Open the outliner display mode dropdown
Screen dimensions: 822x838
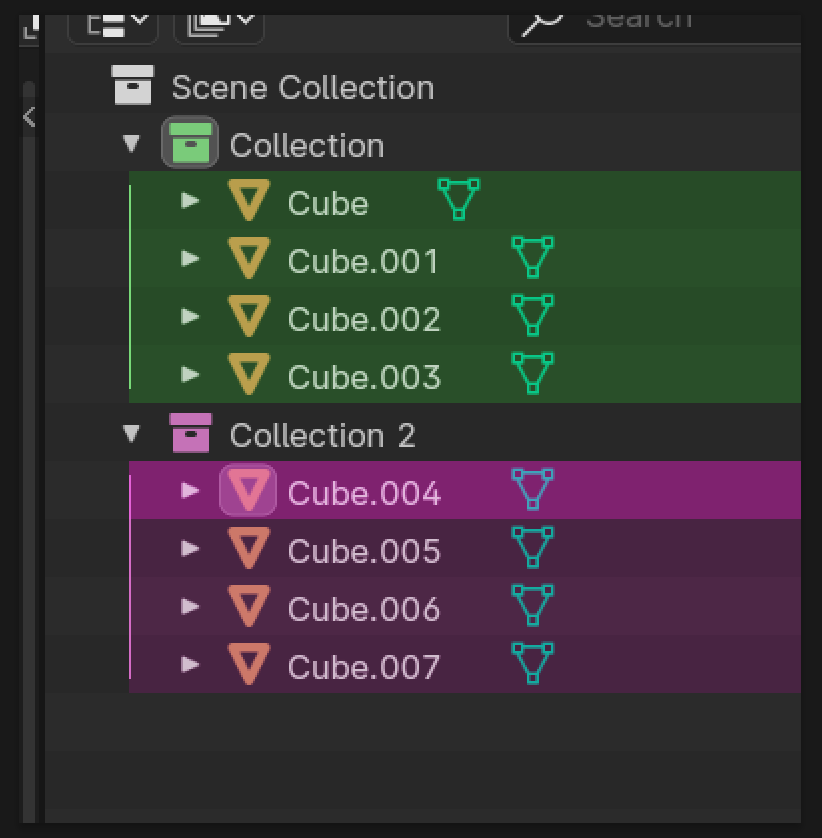(113, 28)
